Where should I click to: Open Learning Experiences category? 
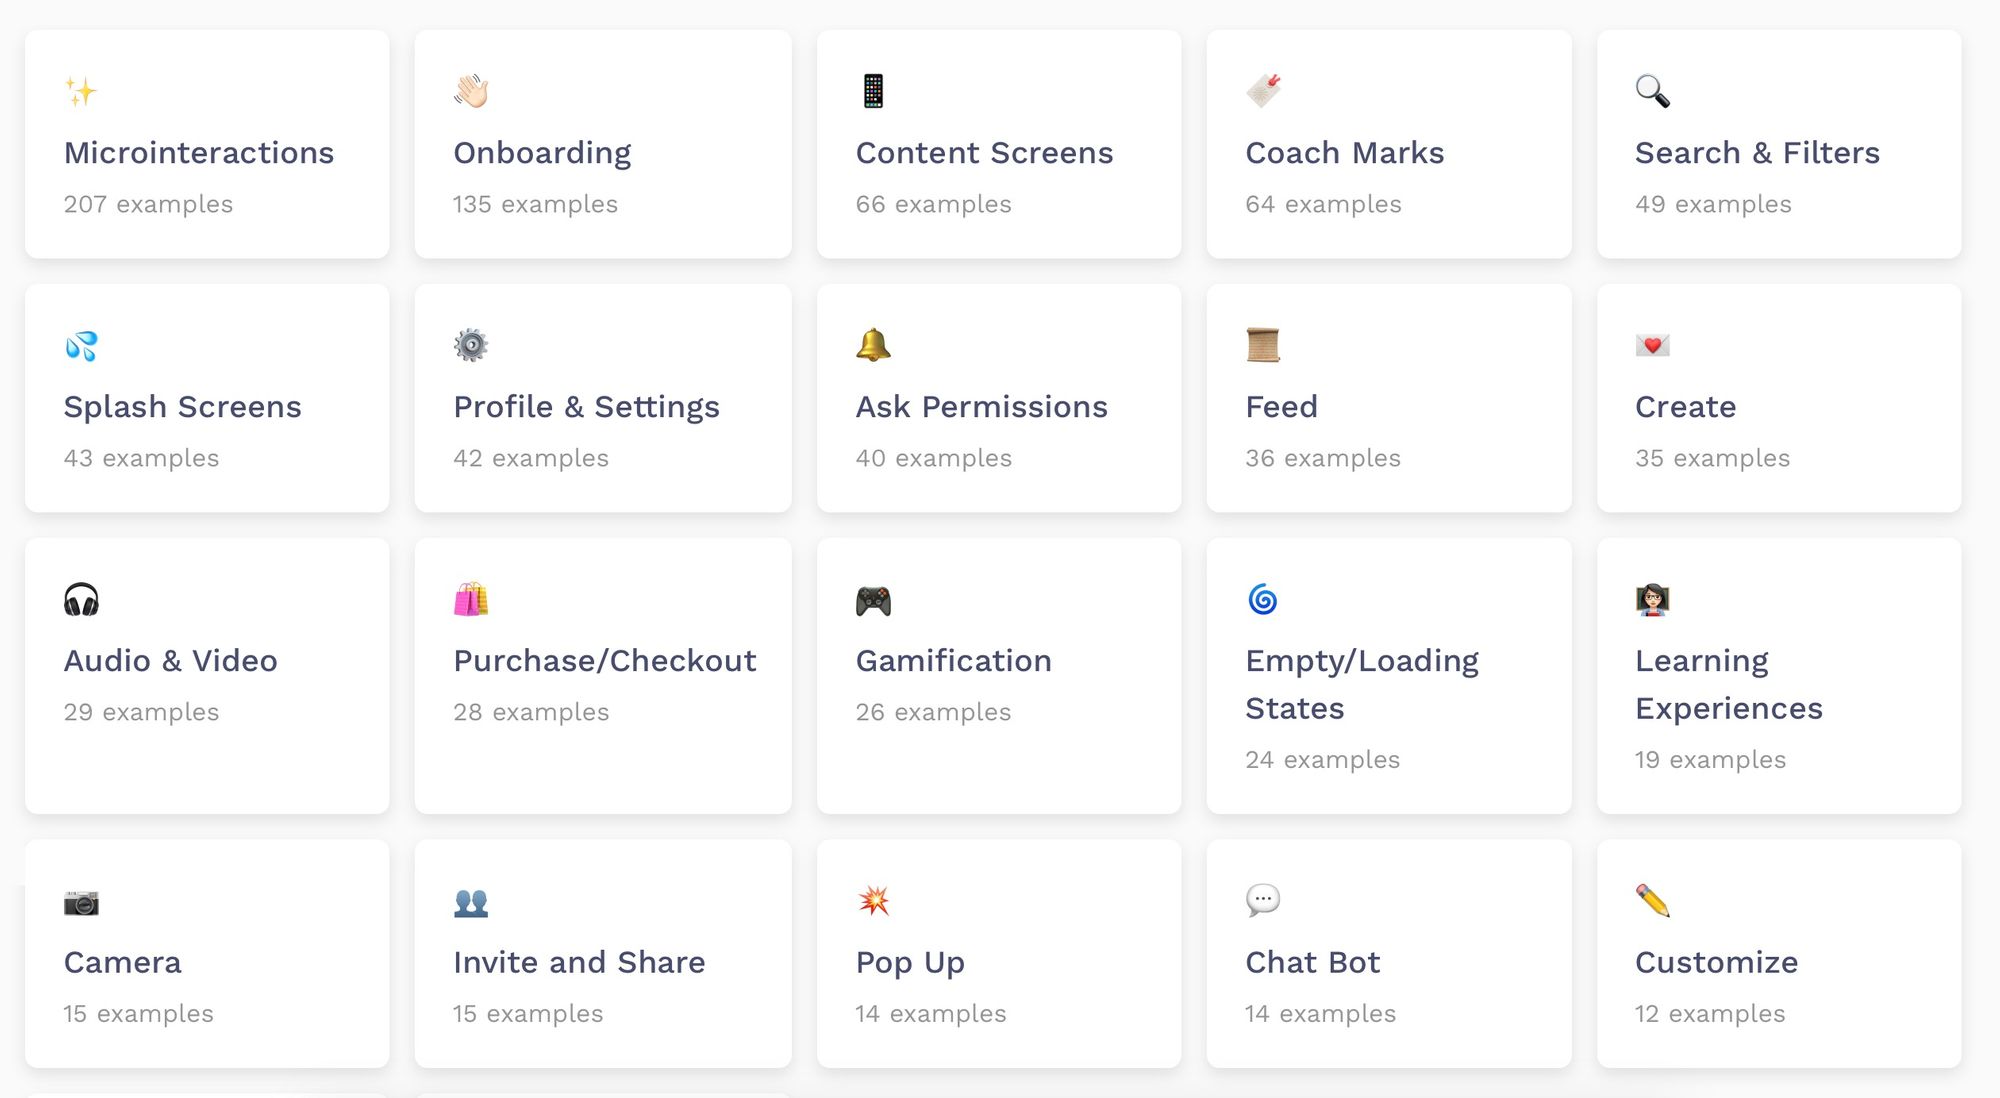tap(1729, 684)
